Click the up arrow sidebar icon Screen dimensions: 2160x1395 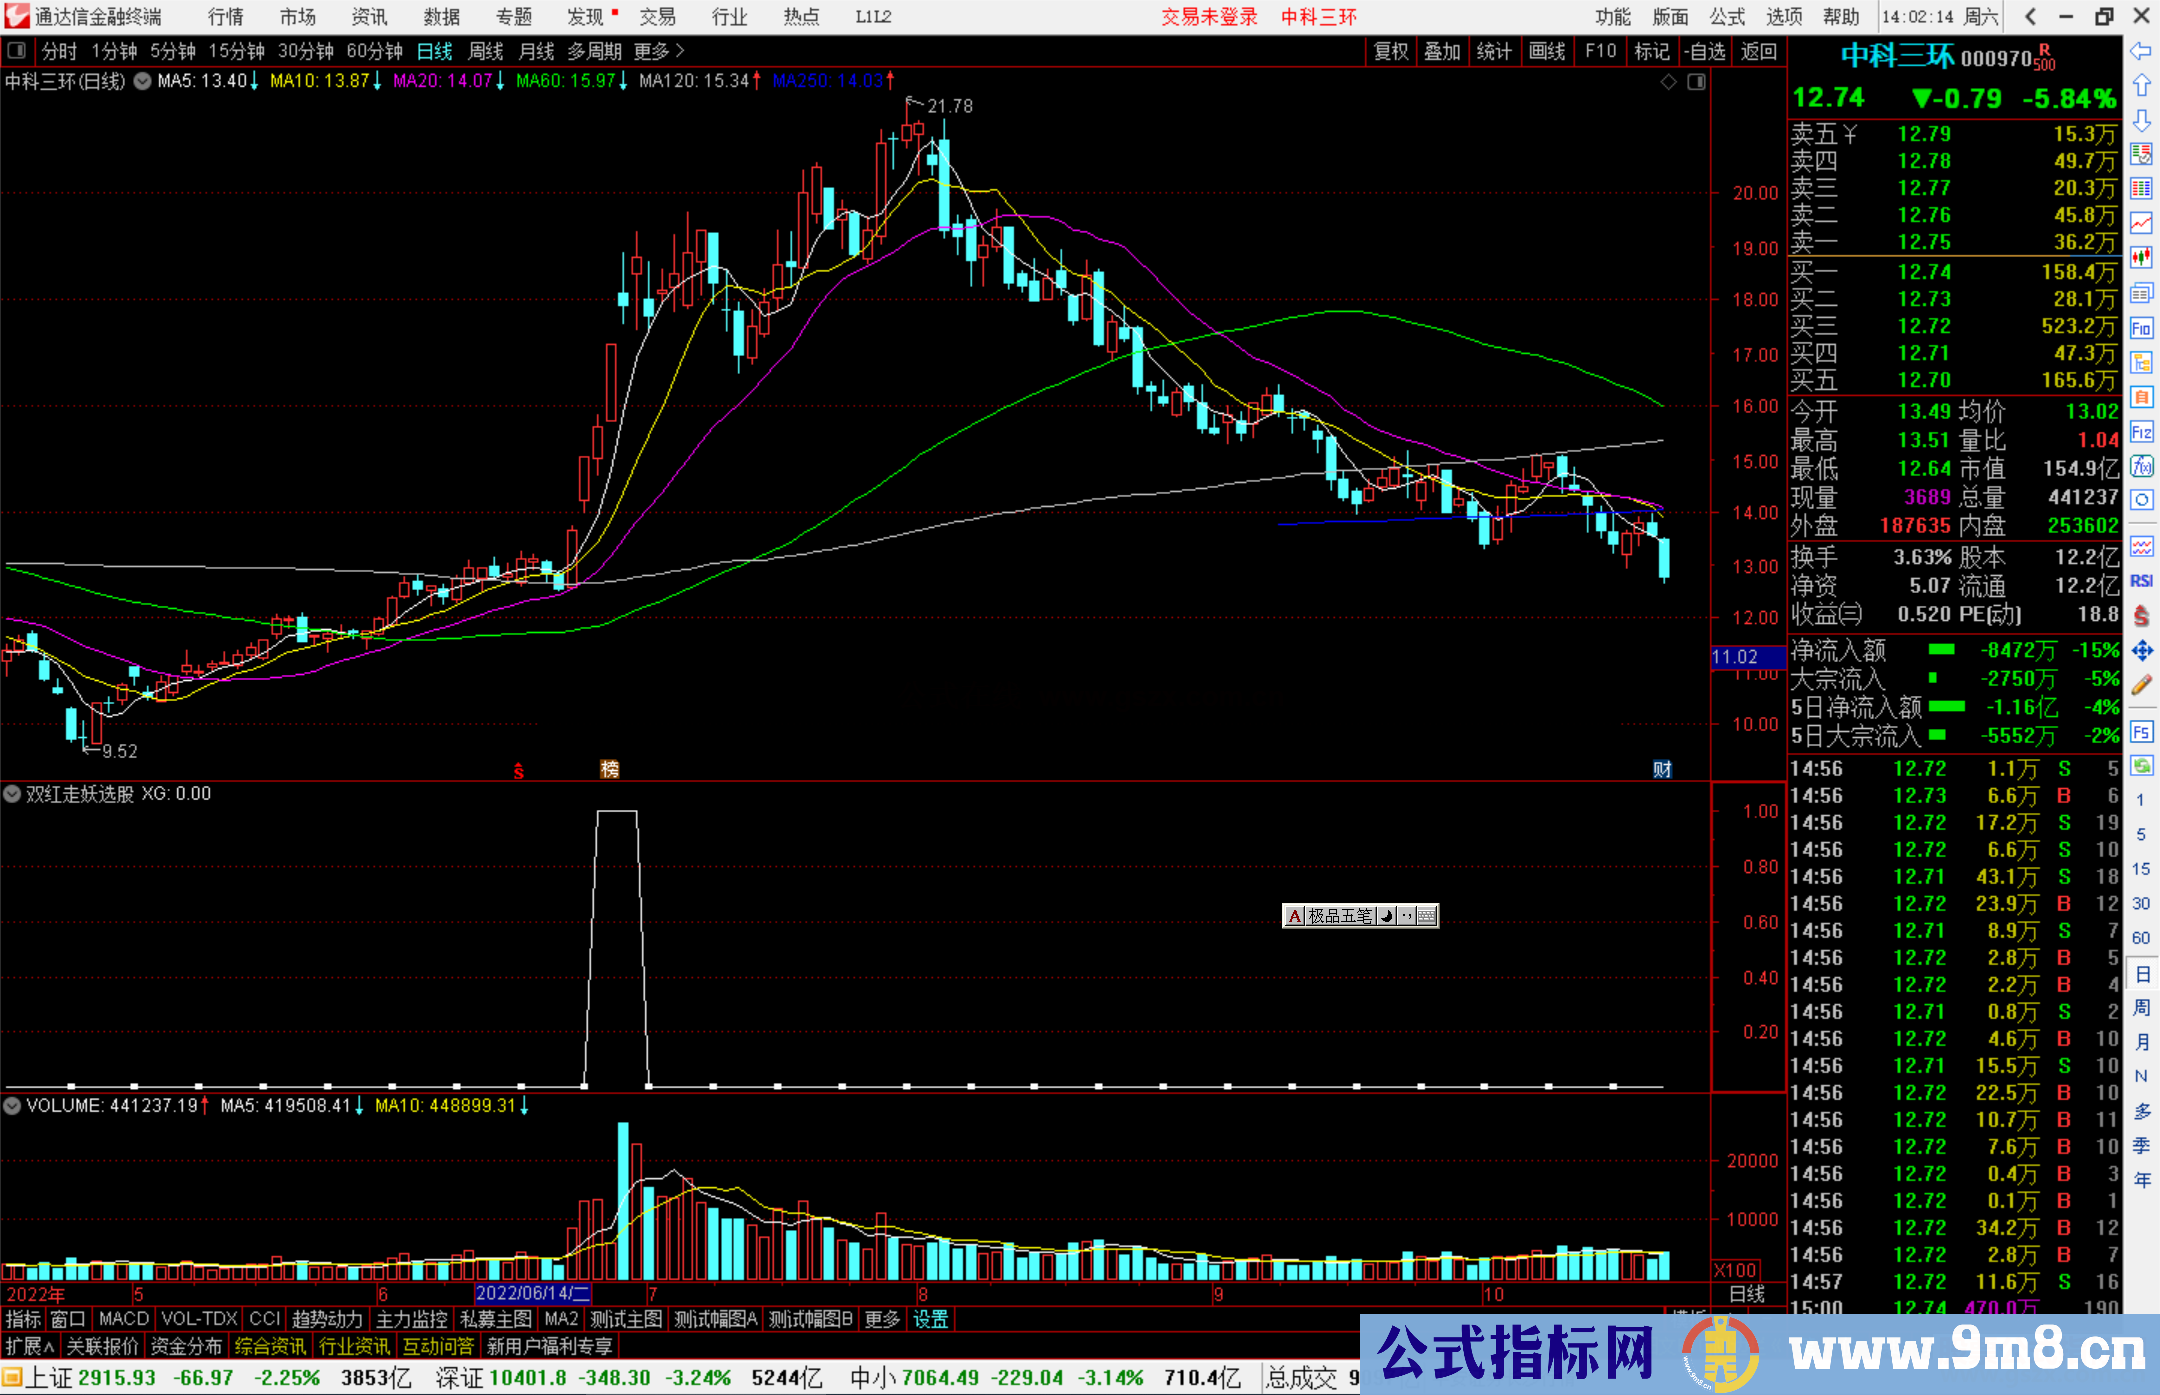click(x=2141, y=86)
